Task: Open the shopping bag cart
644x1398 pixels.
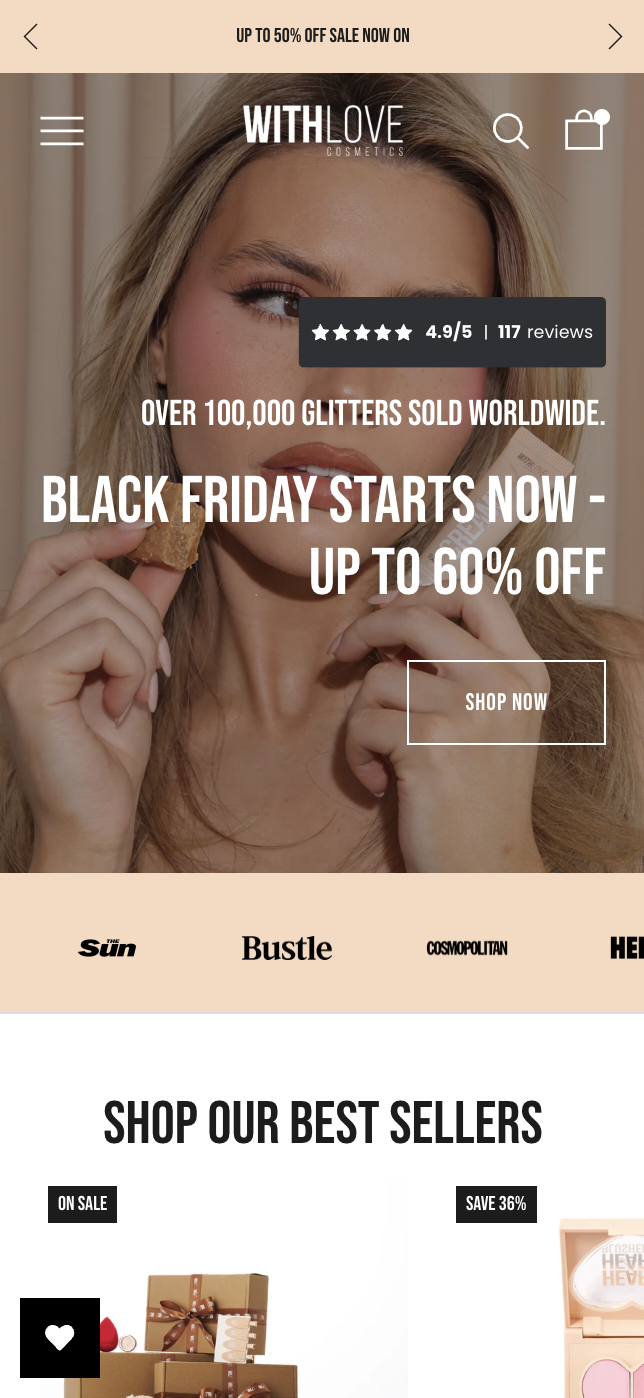Action: pos(586,130)
